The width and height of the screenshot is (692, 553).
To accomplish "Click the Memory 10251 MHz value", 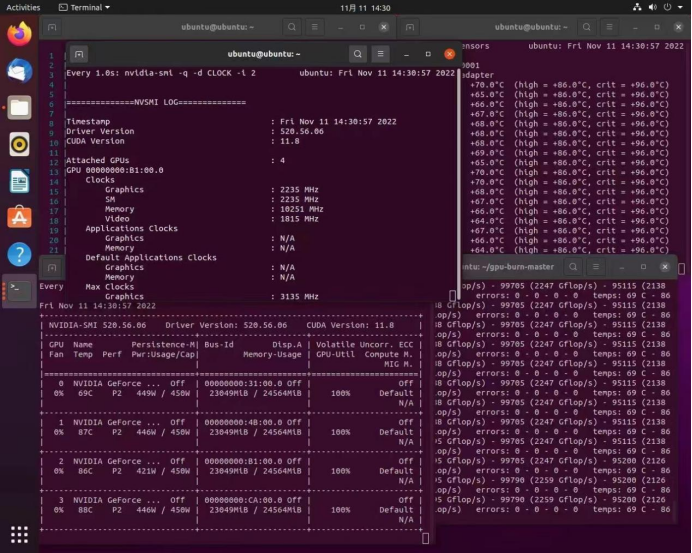I will tap(301, 209).
